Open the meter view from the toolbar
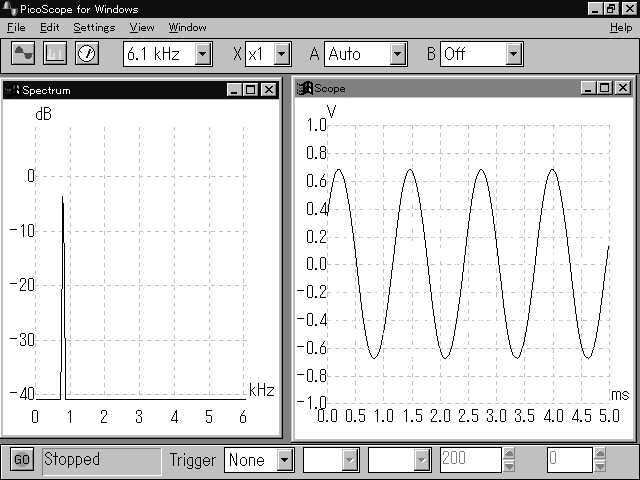Screen dimensions: 640x480 [x=87, y=53]
